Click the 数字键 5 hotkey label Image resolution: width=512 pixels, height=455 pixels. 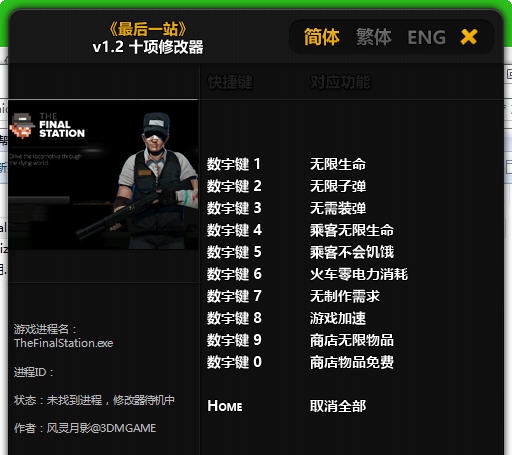234,252
